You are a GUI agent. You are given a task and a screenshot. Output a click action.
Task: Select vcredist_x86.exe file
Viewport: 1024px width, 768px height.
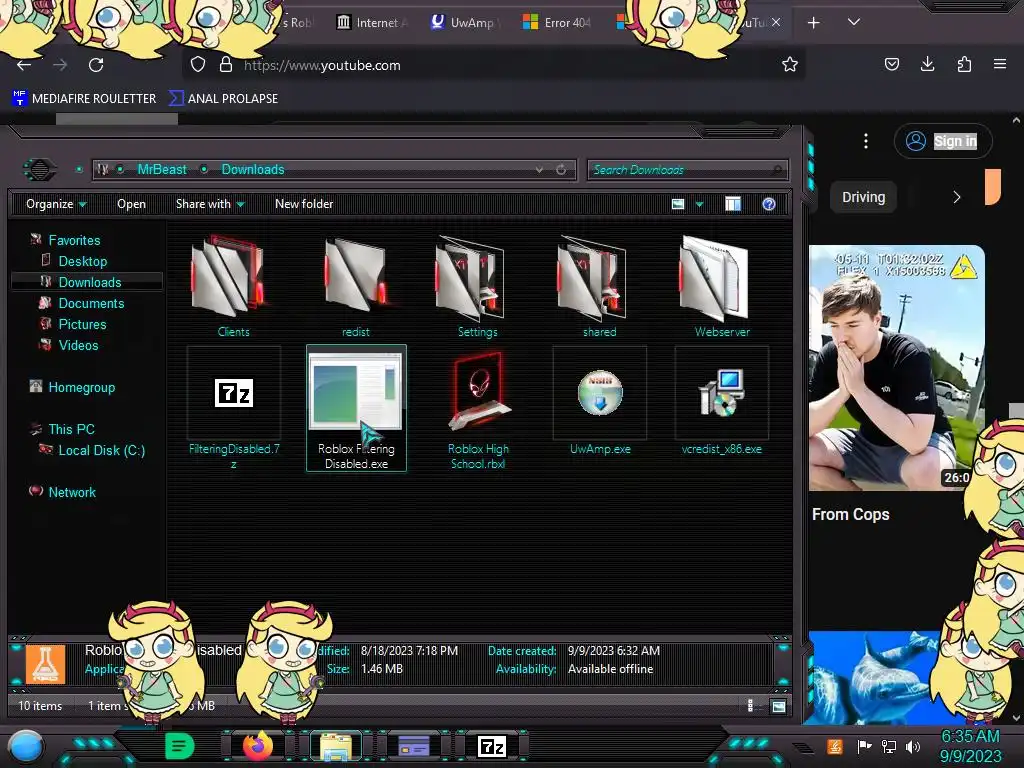point(722,402)
